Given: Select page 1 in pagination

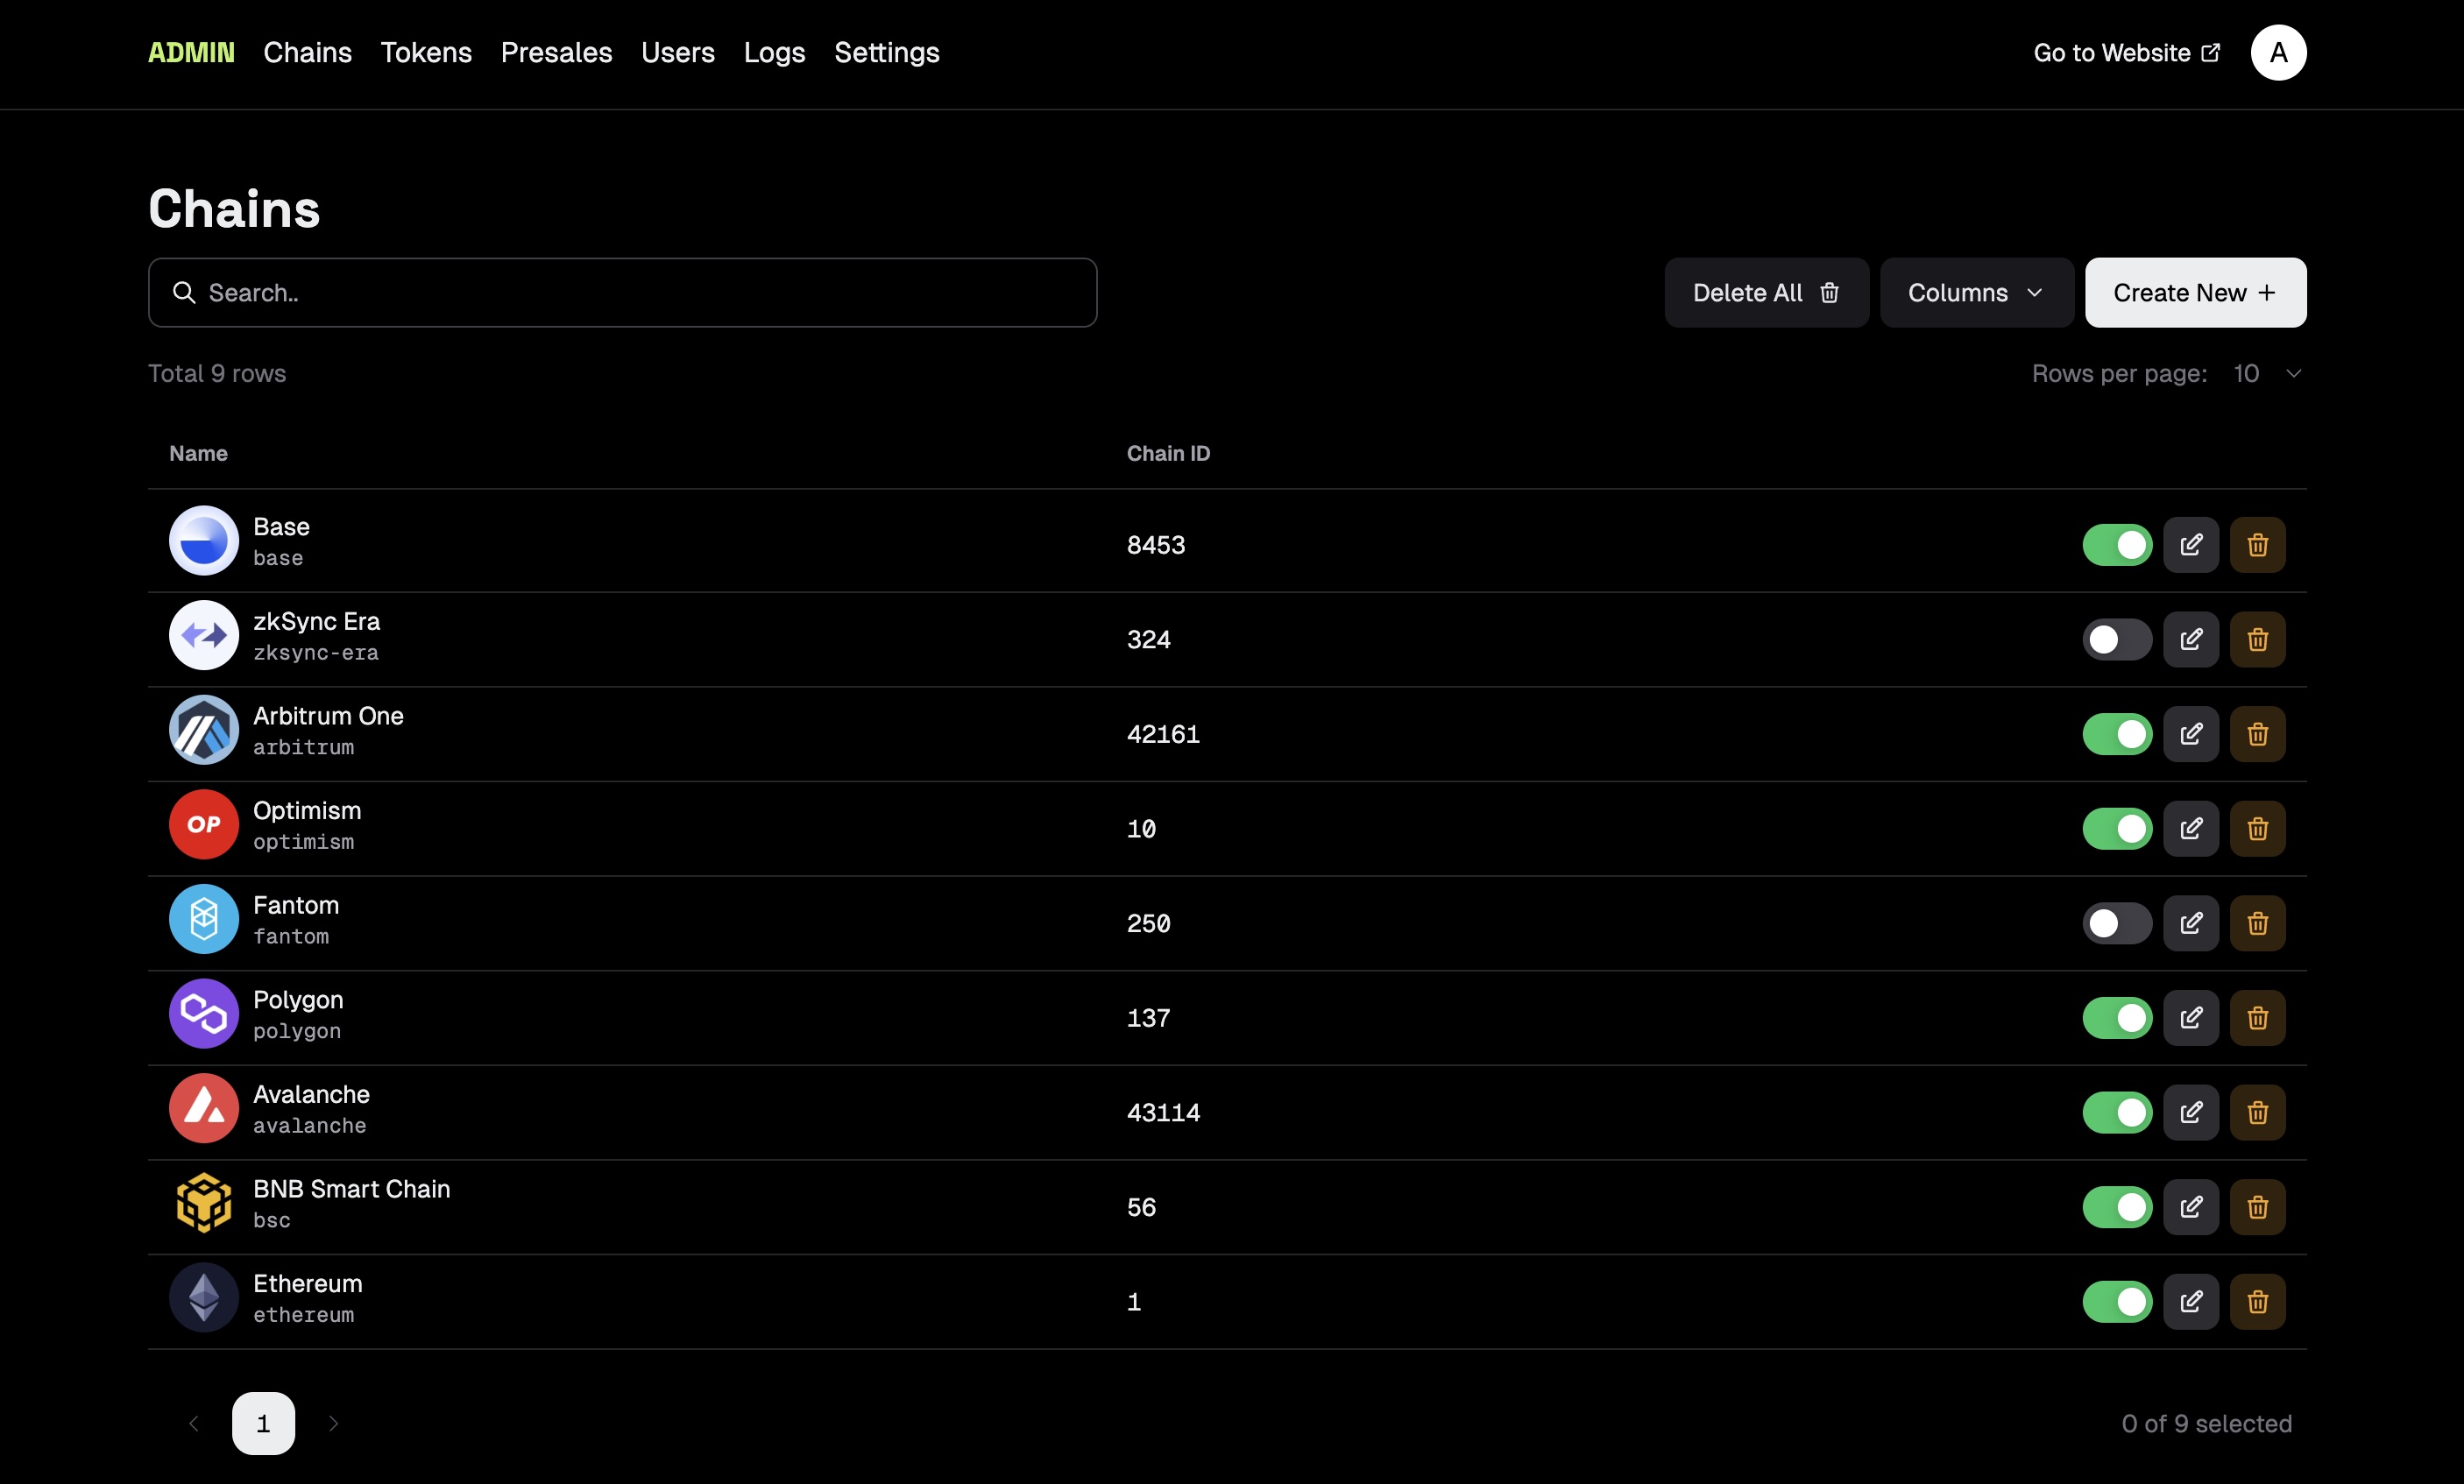Looking at the screenshot, I should (263, 1423).
